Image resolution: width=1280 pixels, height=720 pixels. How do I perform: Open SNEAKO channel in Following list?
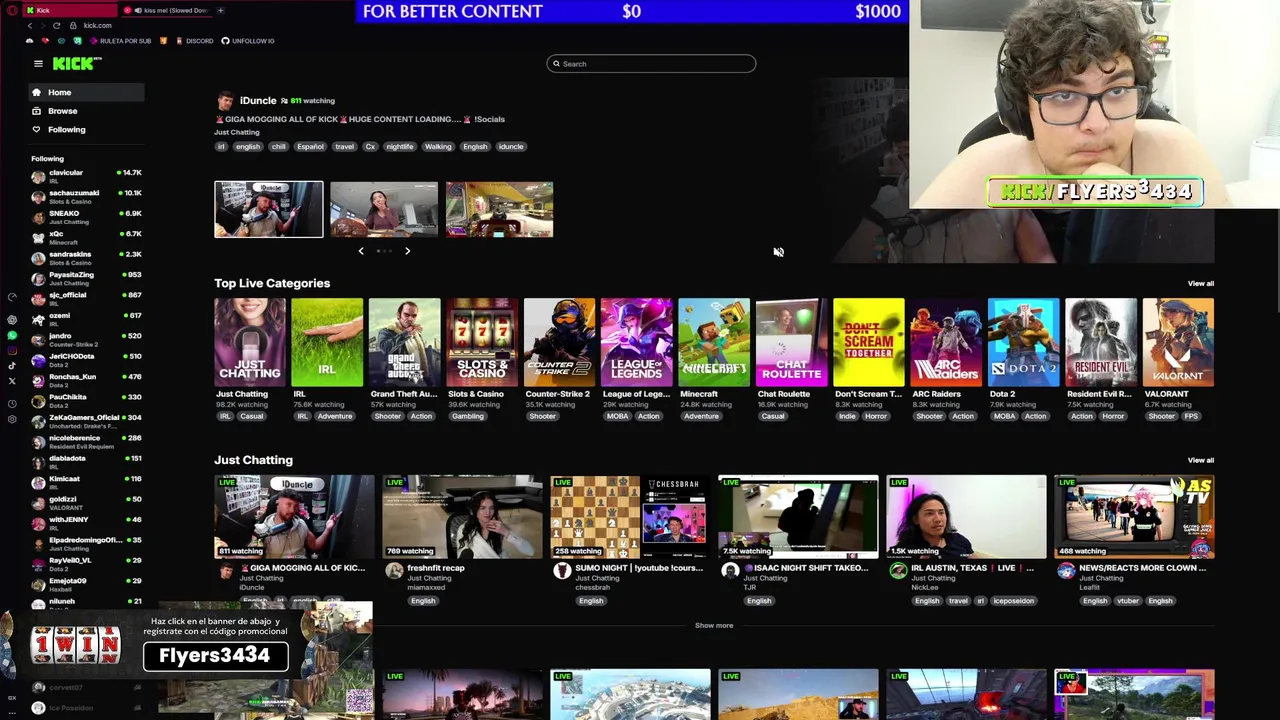[x=86, y=217]
